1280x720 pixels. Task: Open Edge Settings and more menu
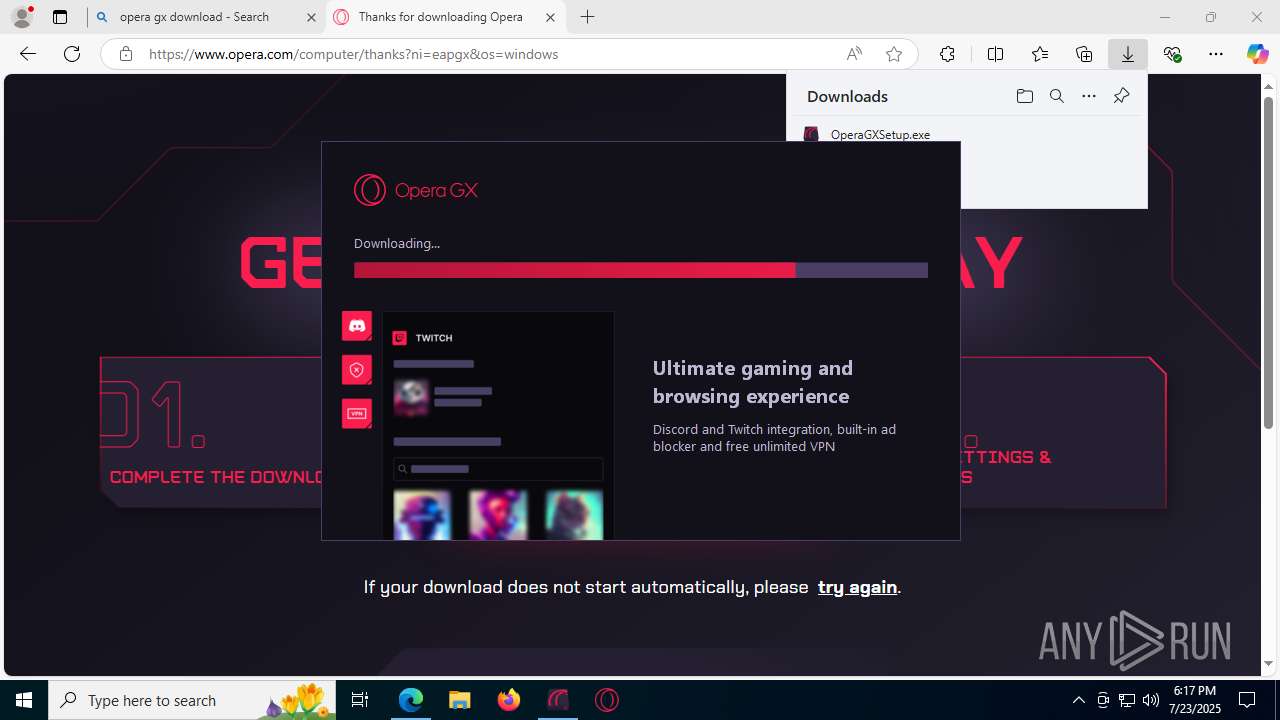1216,54
